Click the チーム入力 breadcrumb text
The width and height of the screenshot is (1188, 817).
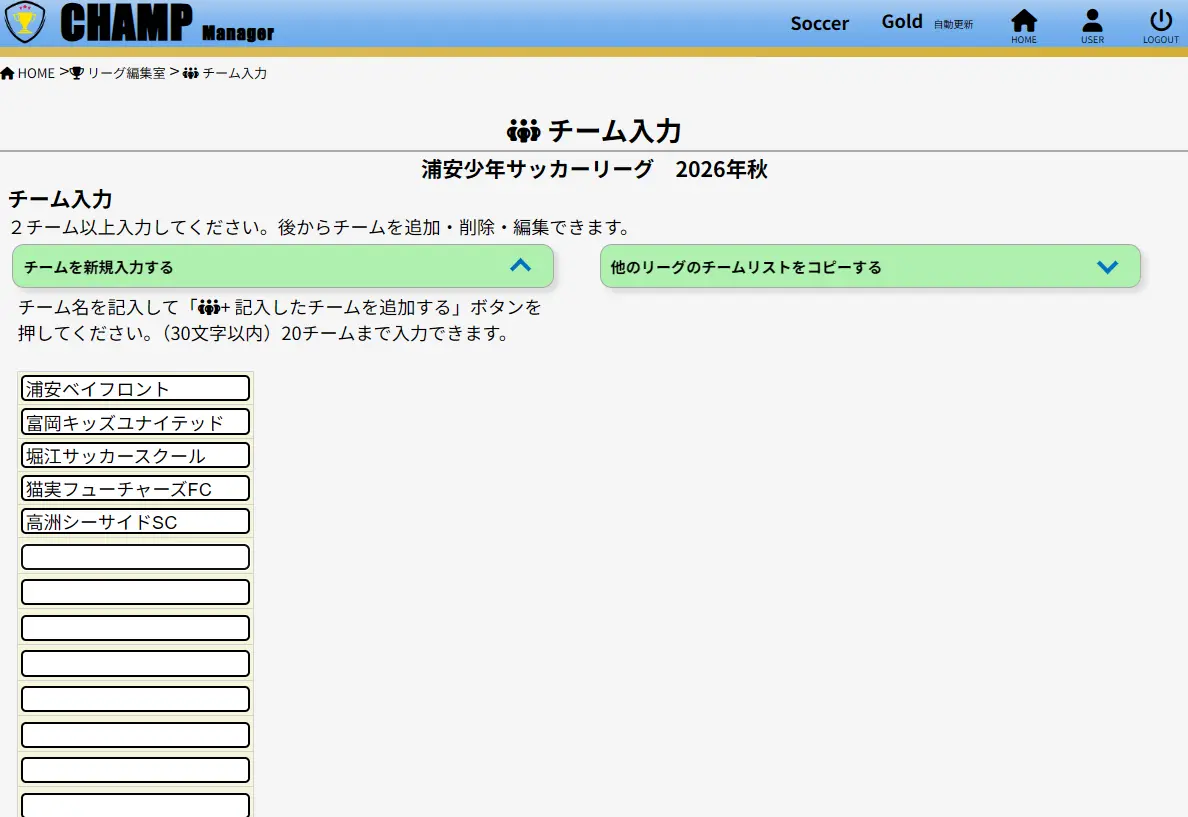pos(234,74)
